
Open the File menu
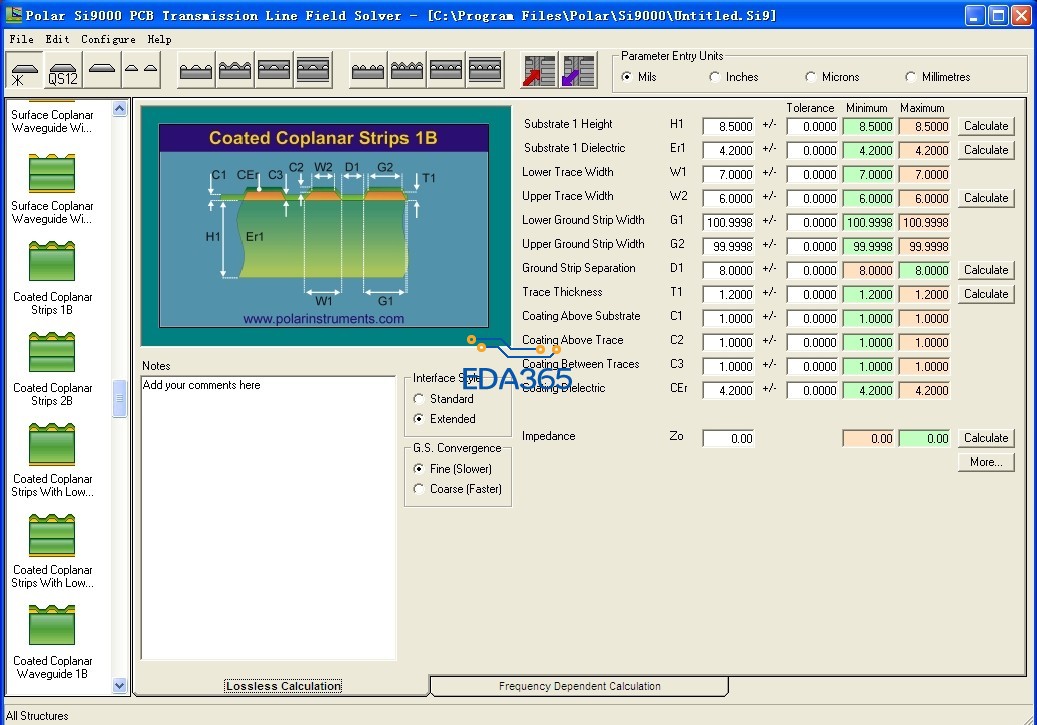[21, 40]
